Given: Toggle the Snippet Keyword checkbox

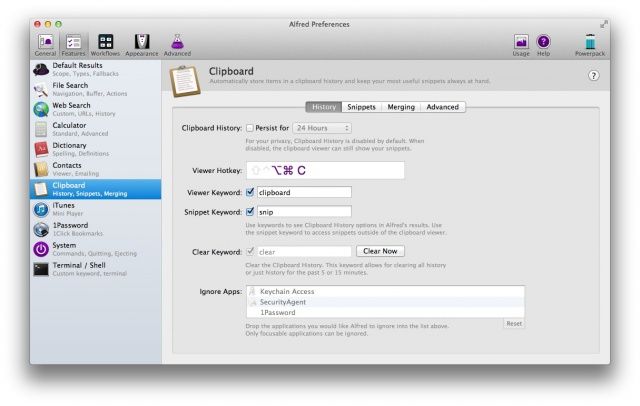Looking at the screenshot, I should pos(250,211).
